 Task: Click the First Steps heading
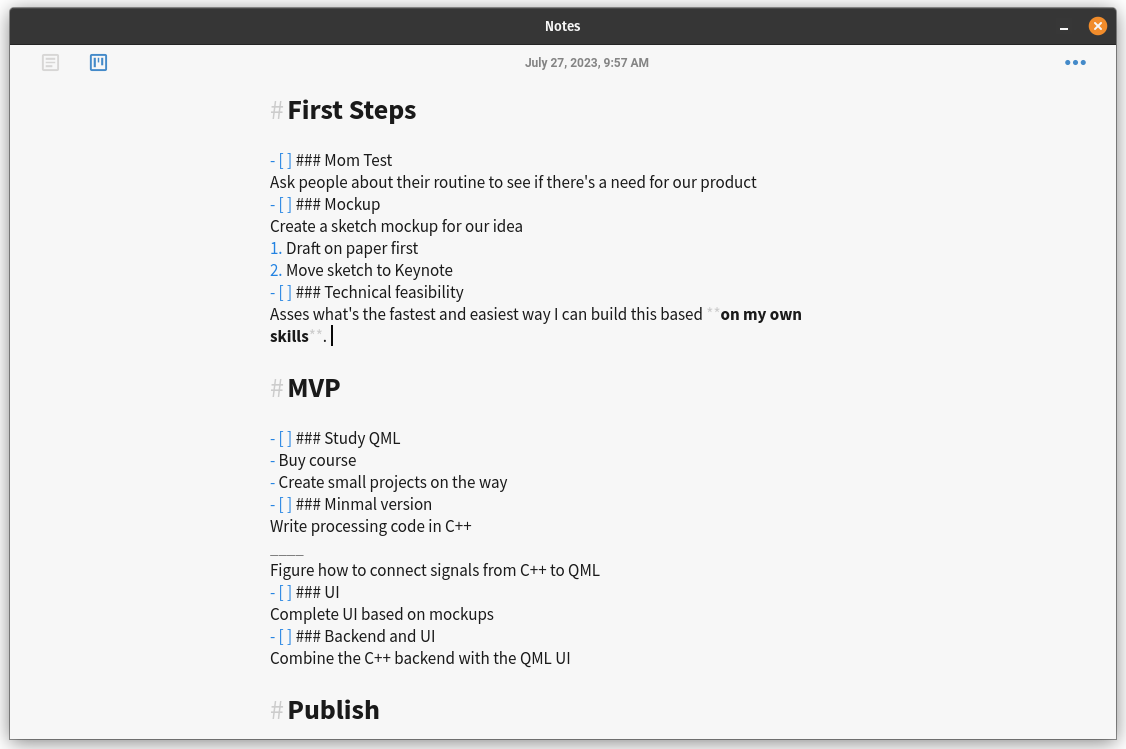click(x=351, y=110)
